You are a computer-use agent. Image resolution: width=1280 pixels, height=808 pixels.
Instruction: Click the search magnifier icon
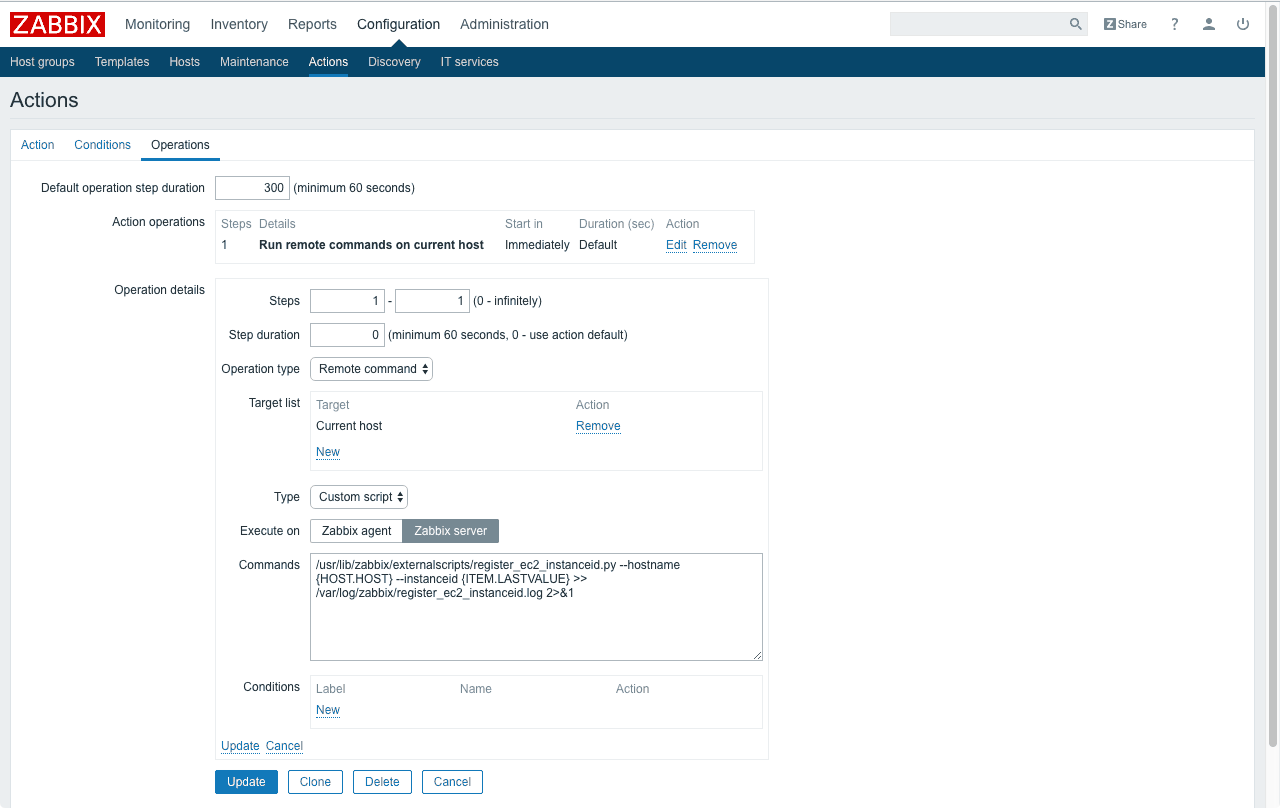click(x=1076, y=24)
